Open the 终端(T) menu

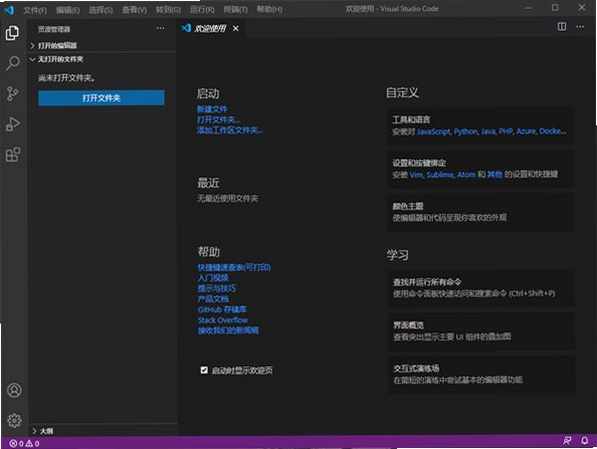click(x=235, y=9)
